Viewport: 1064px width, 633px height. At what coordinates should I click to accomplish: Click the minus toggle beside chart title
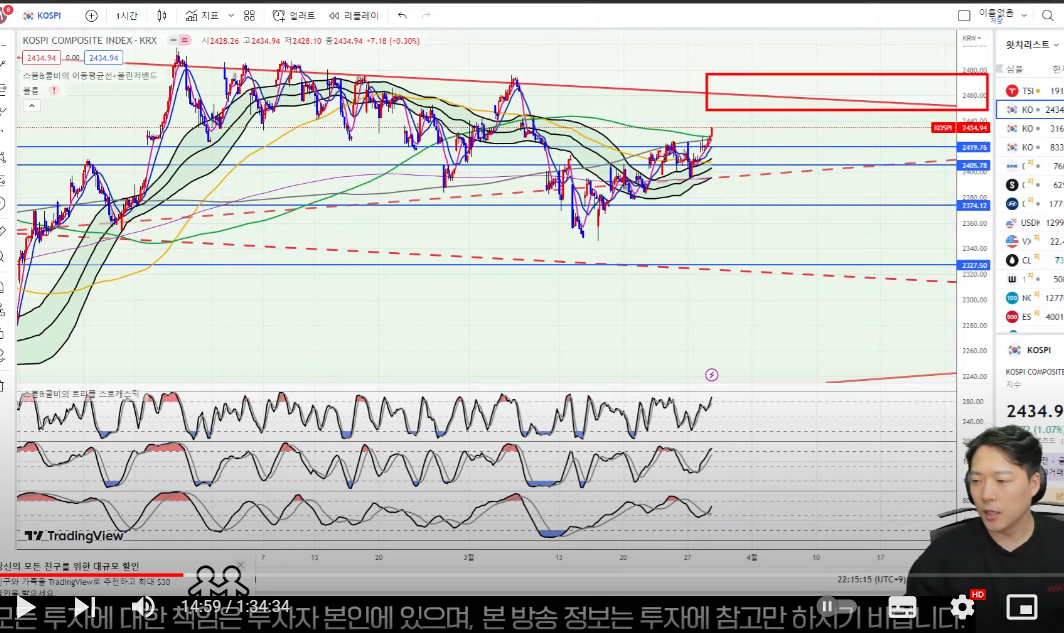(x=173, y=40)
